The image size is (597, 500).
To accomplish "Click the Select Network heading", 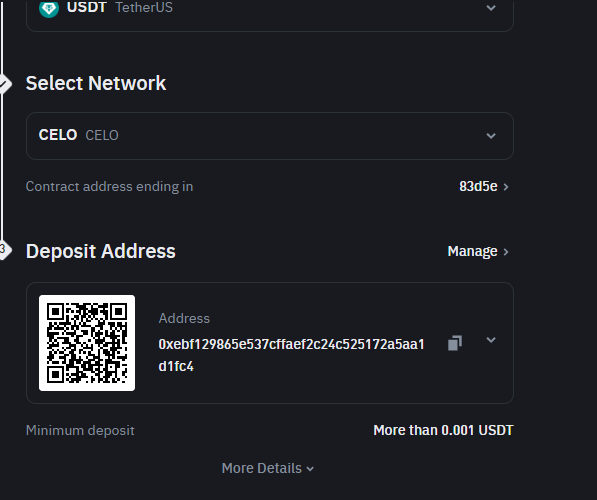I will (96, 83).
